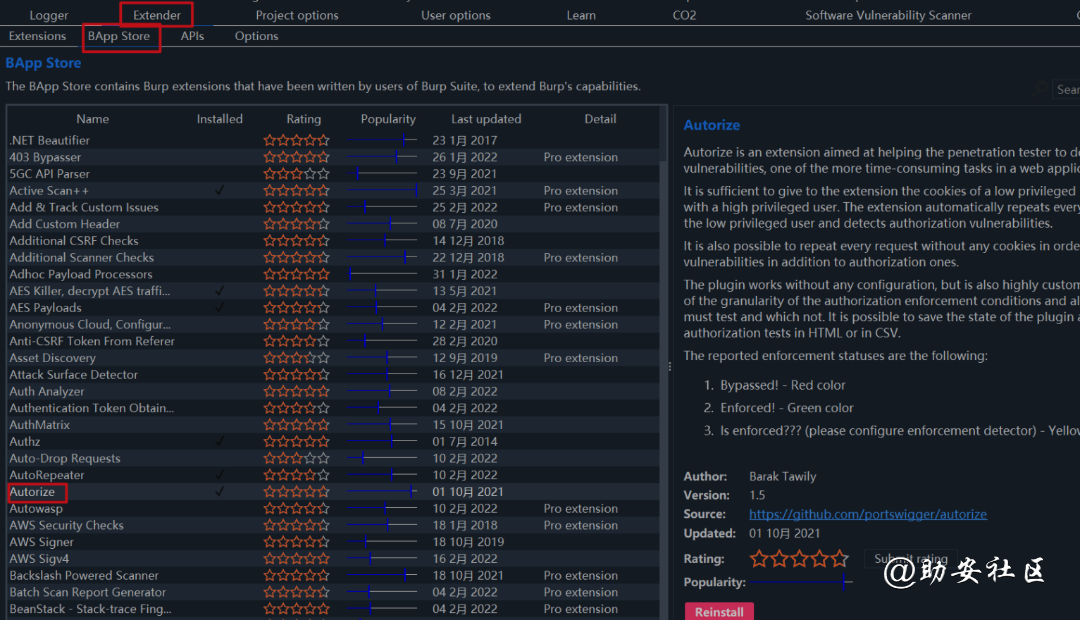Screen dimensions: 1080x620
Task: Click the Autorize popularity bar in details
Action: [801, 582]
